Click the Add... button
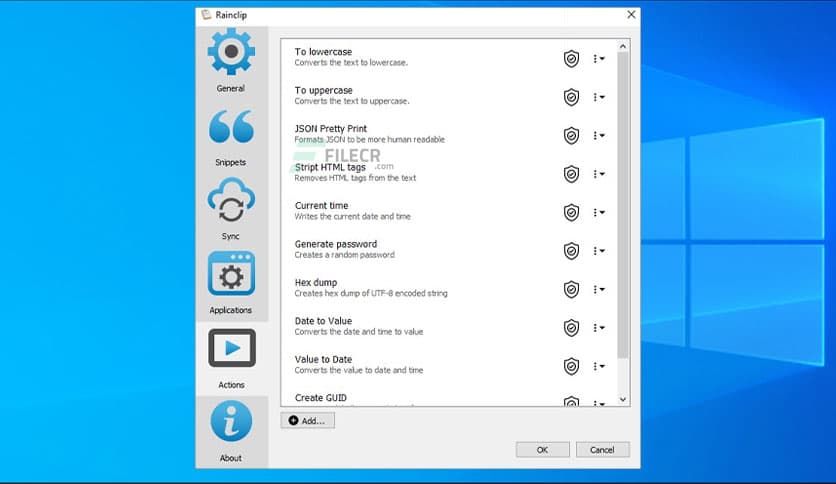The width and height of the screenshot is (836, 484). pos(308,421)
